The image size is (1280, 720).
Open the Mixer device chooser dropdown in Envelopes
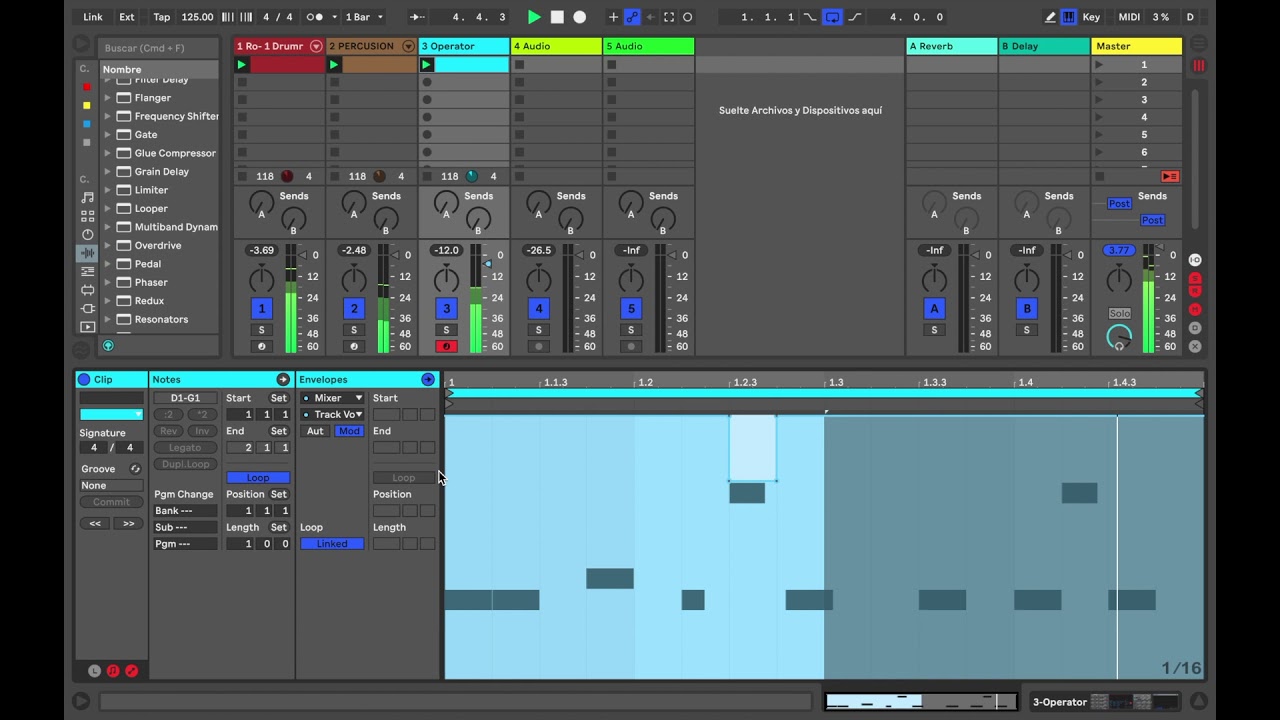[332, 398]
